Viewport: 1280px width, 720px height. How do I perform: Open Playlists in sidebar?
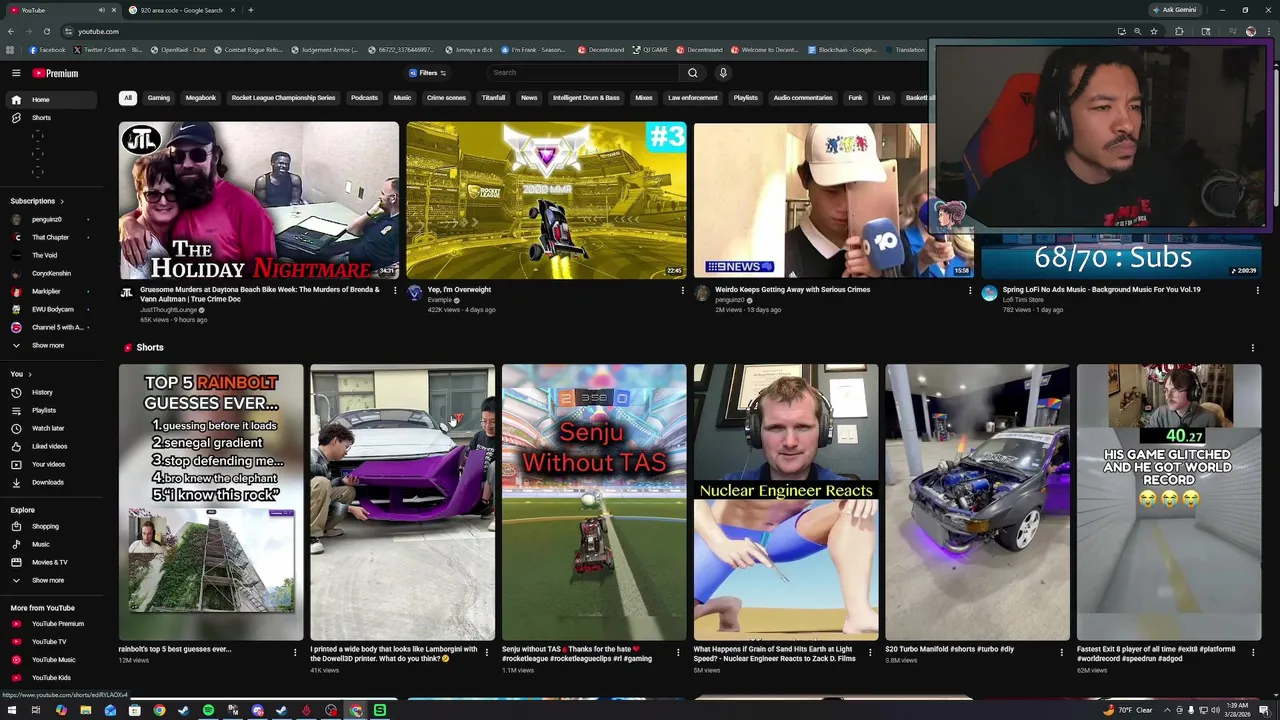pos(50,410)
